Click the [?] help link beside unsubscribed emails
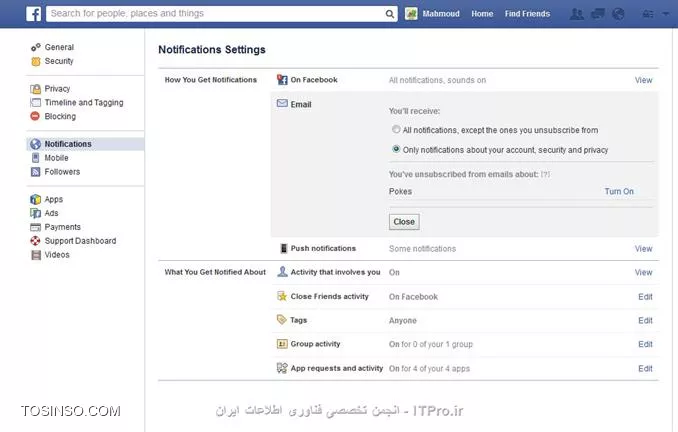 click(545, 174)
